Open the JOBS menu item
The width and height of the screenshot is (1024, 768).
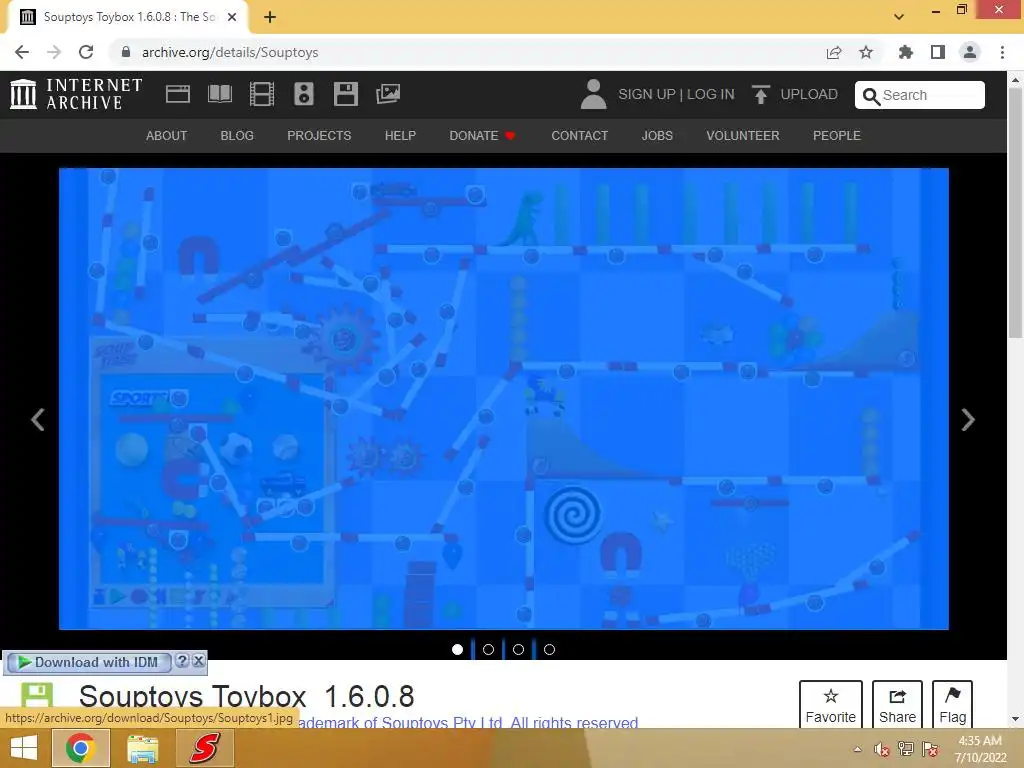657,136
